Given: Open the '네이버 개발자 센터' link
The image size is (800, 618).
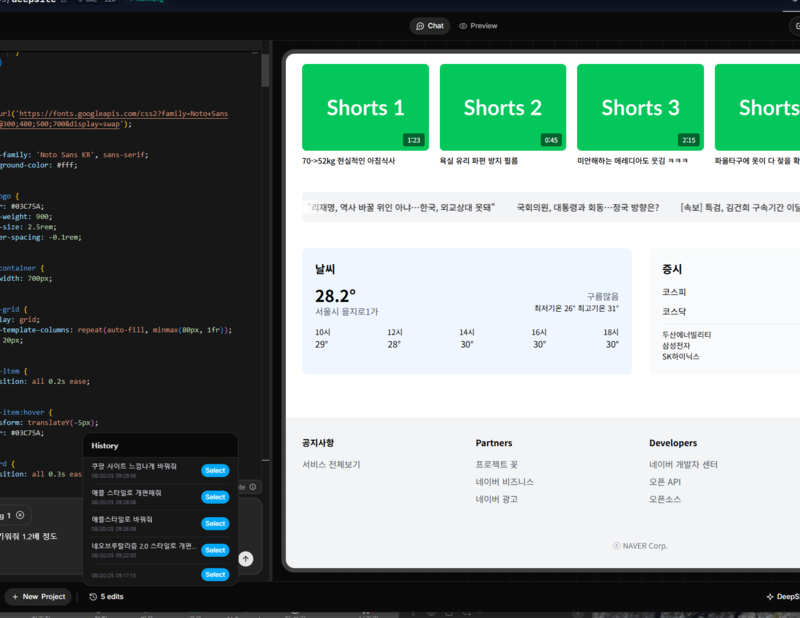Looking at the screenshot, I should click(x=683, y=464).
